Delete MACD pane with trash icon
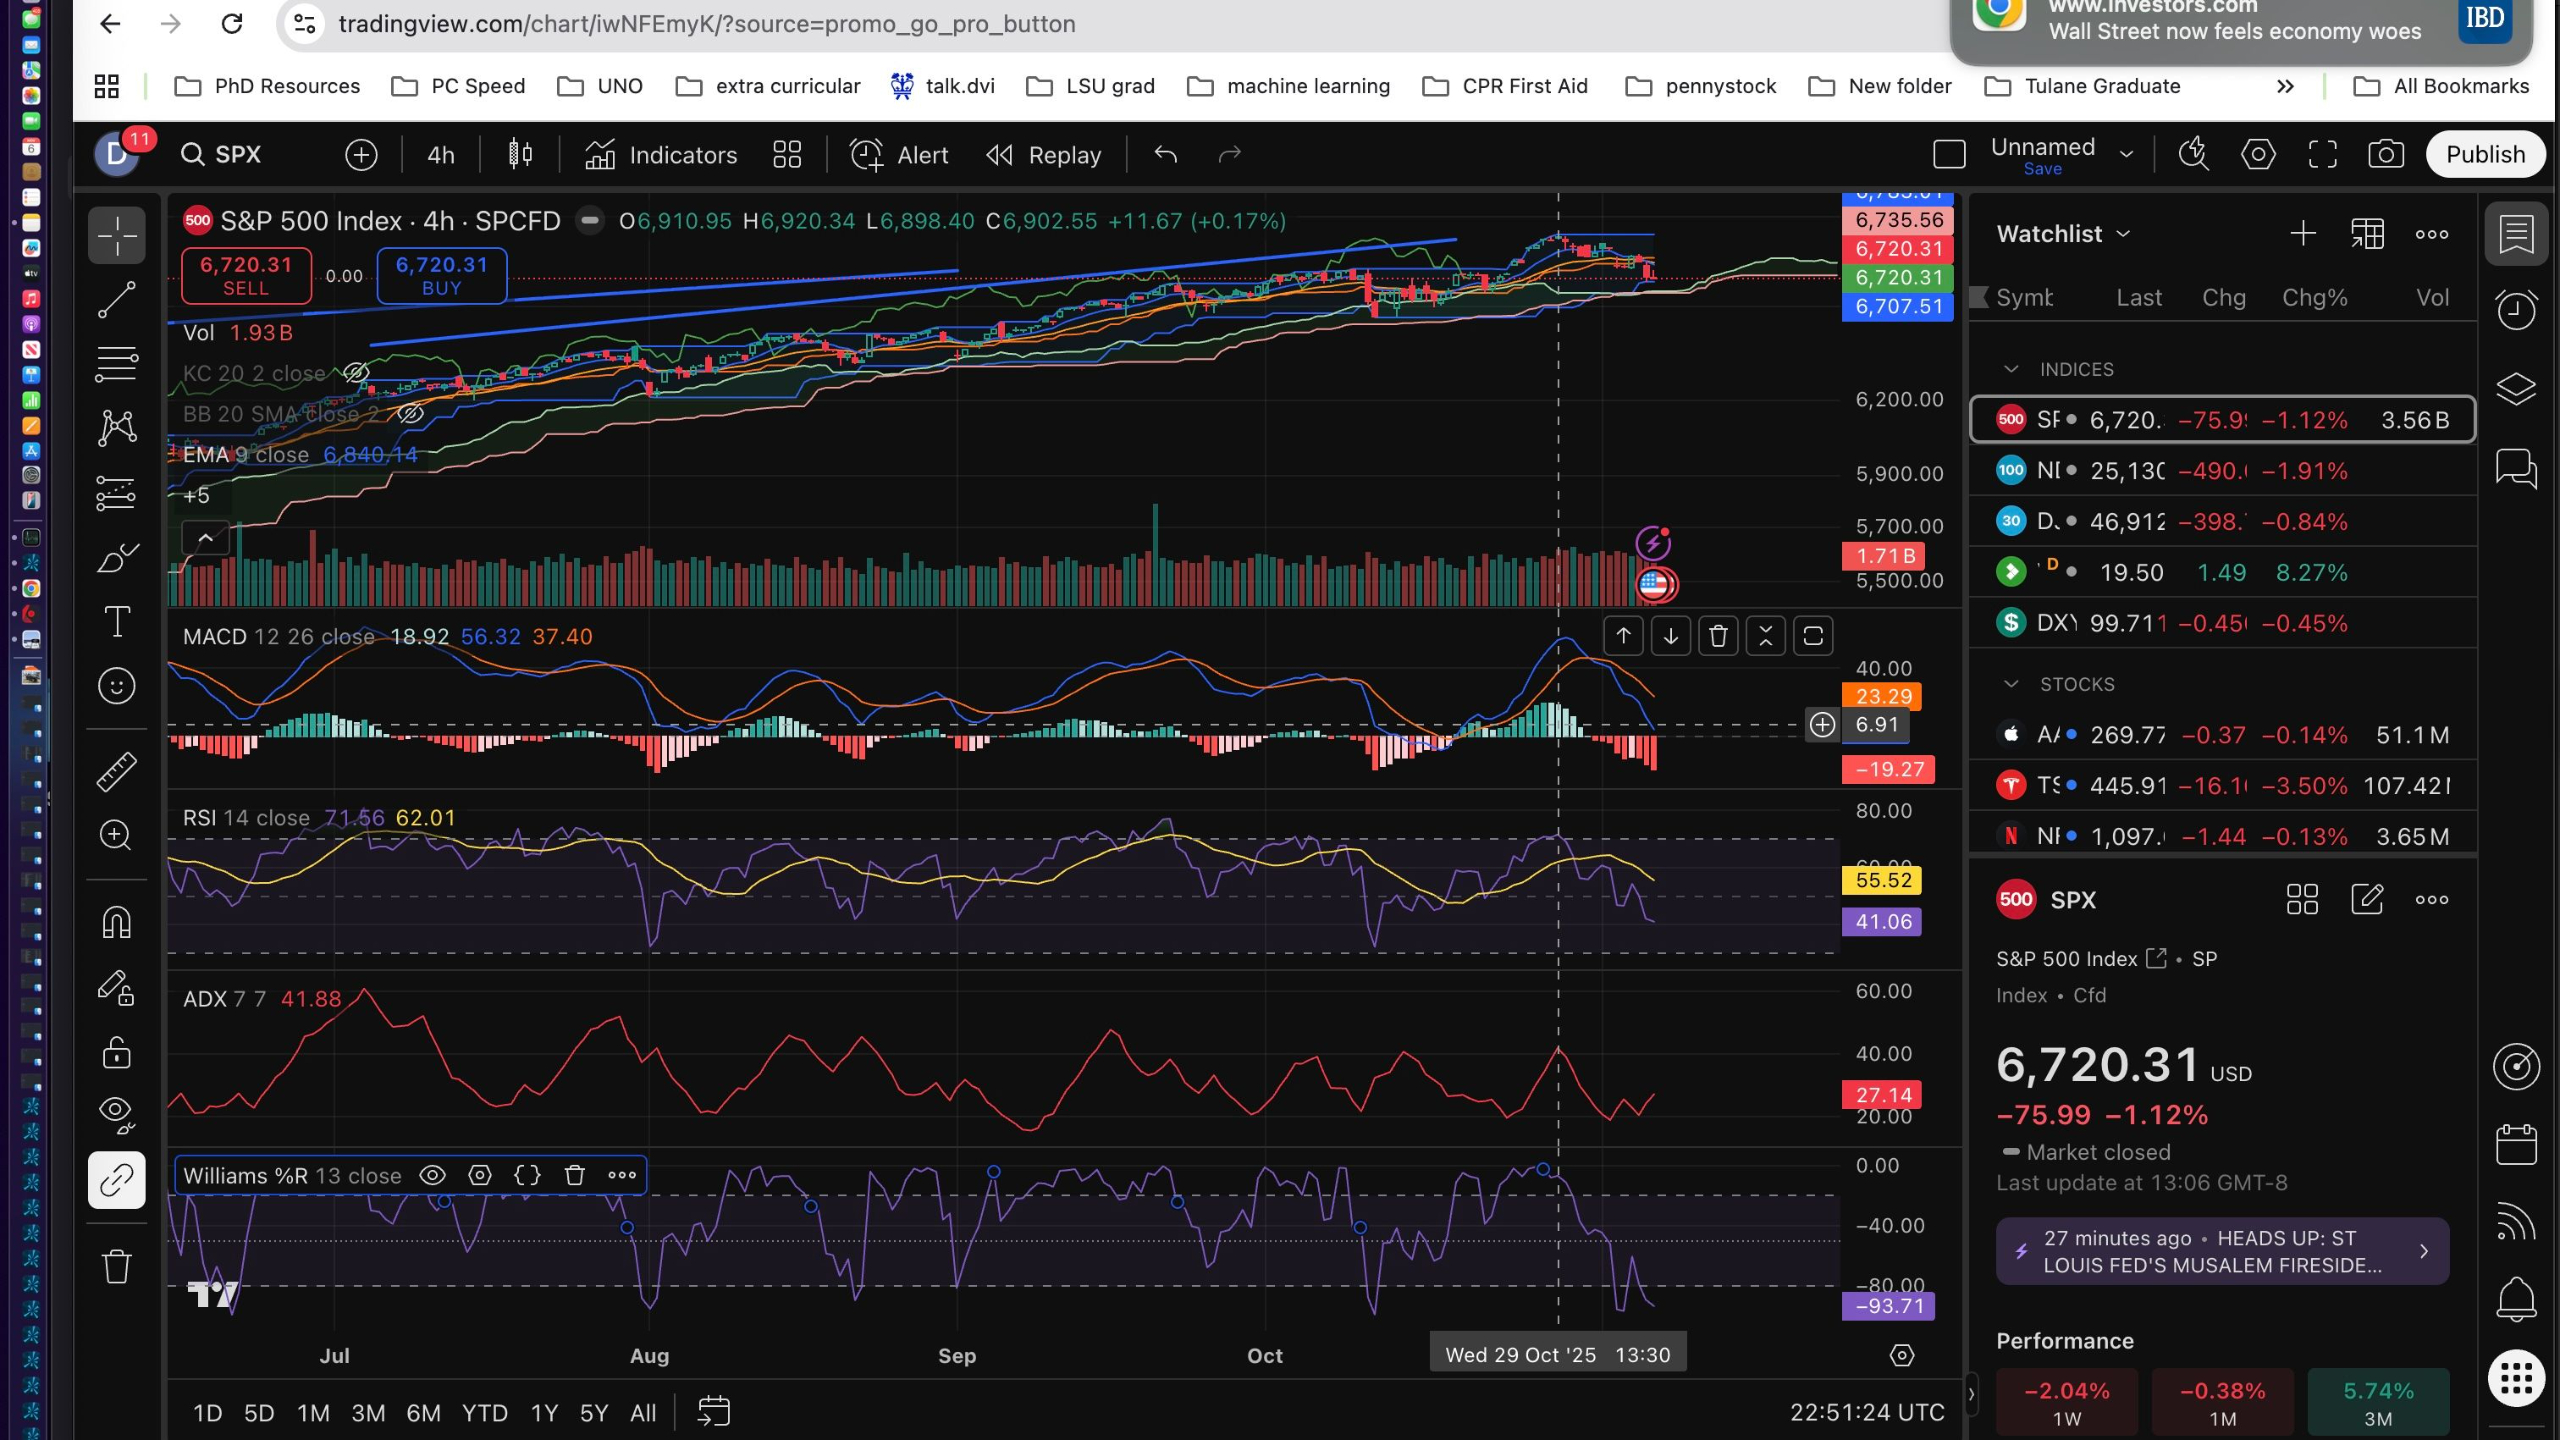The width and height of the screenshot is (2560, 1440). point(1718,636)
